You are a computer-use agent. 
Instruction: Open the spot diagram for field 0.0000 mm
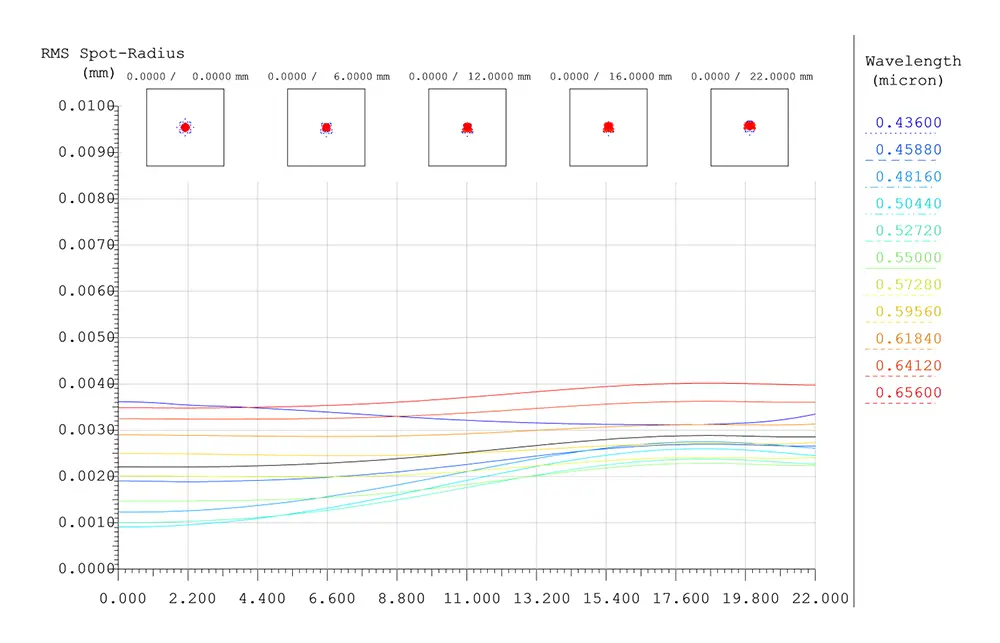(x=185, y=128)
